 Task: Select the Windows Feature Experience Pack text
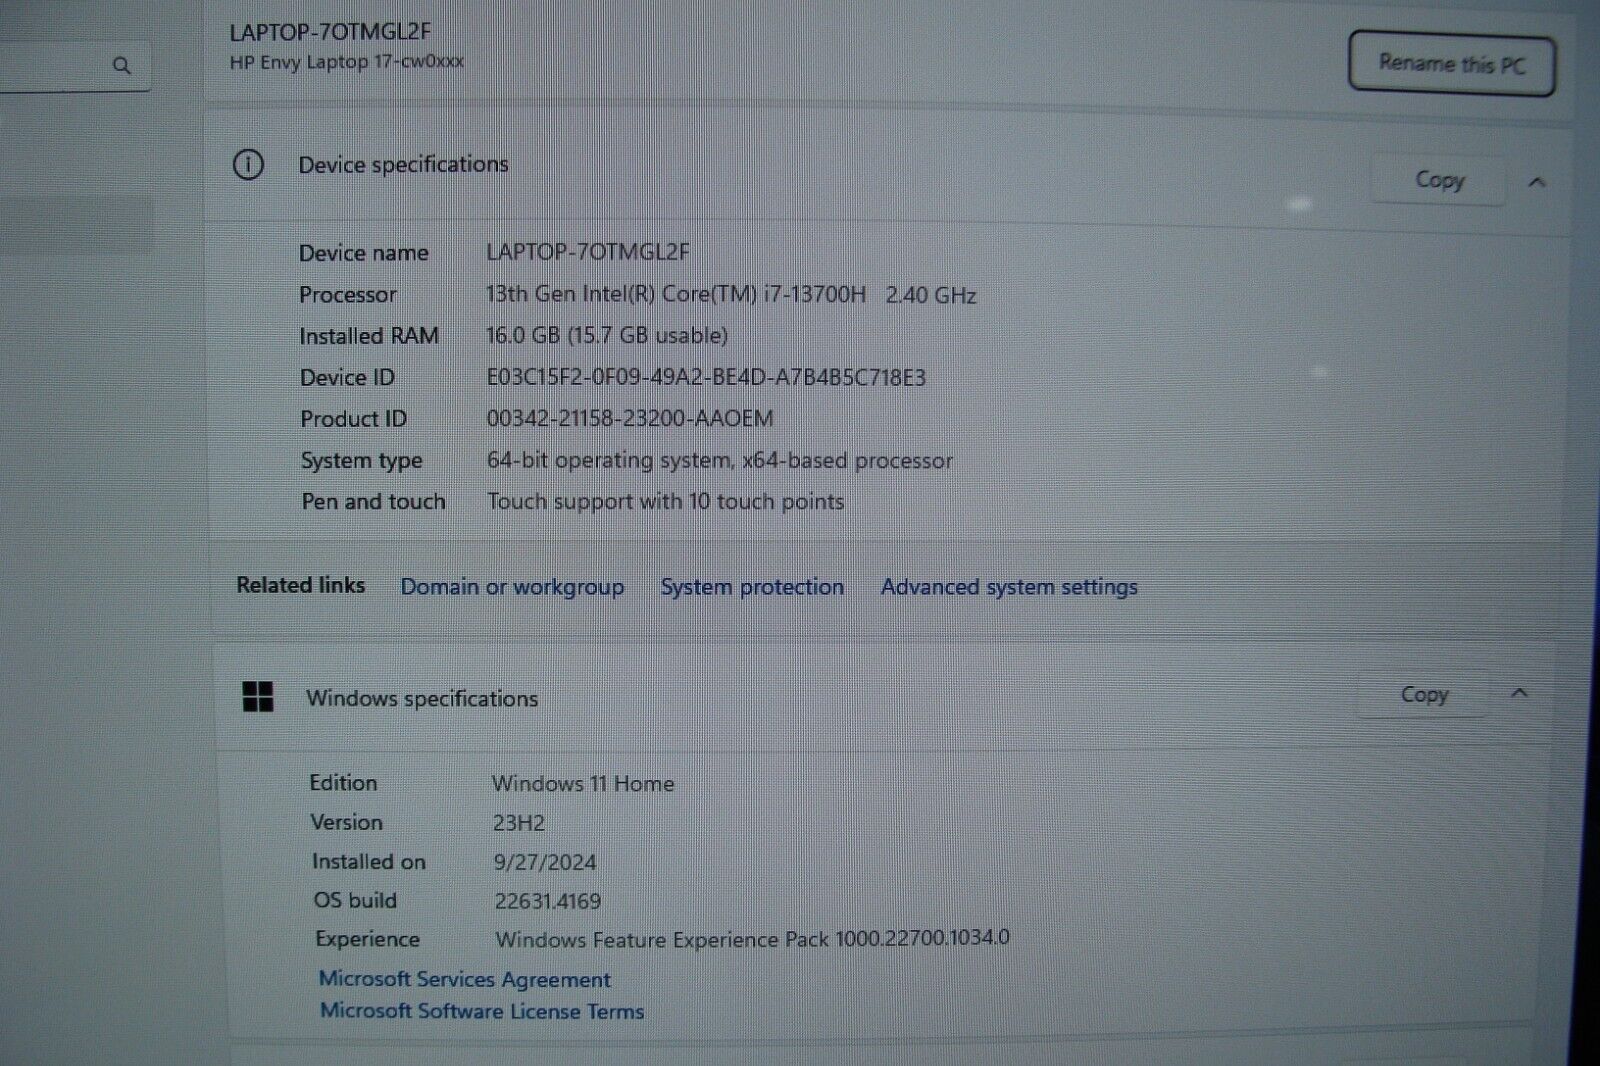[752, 939]
